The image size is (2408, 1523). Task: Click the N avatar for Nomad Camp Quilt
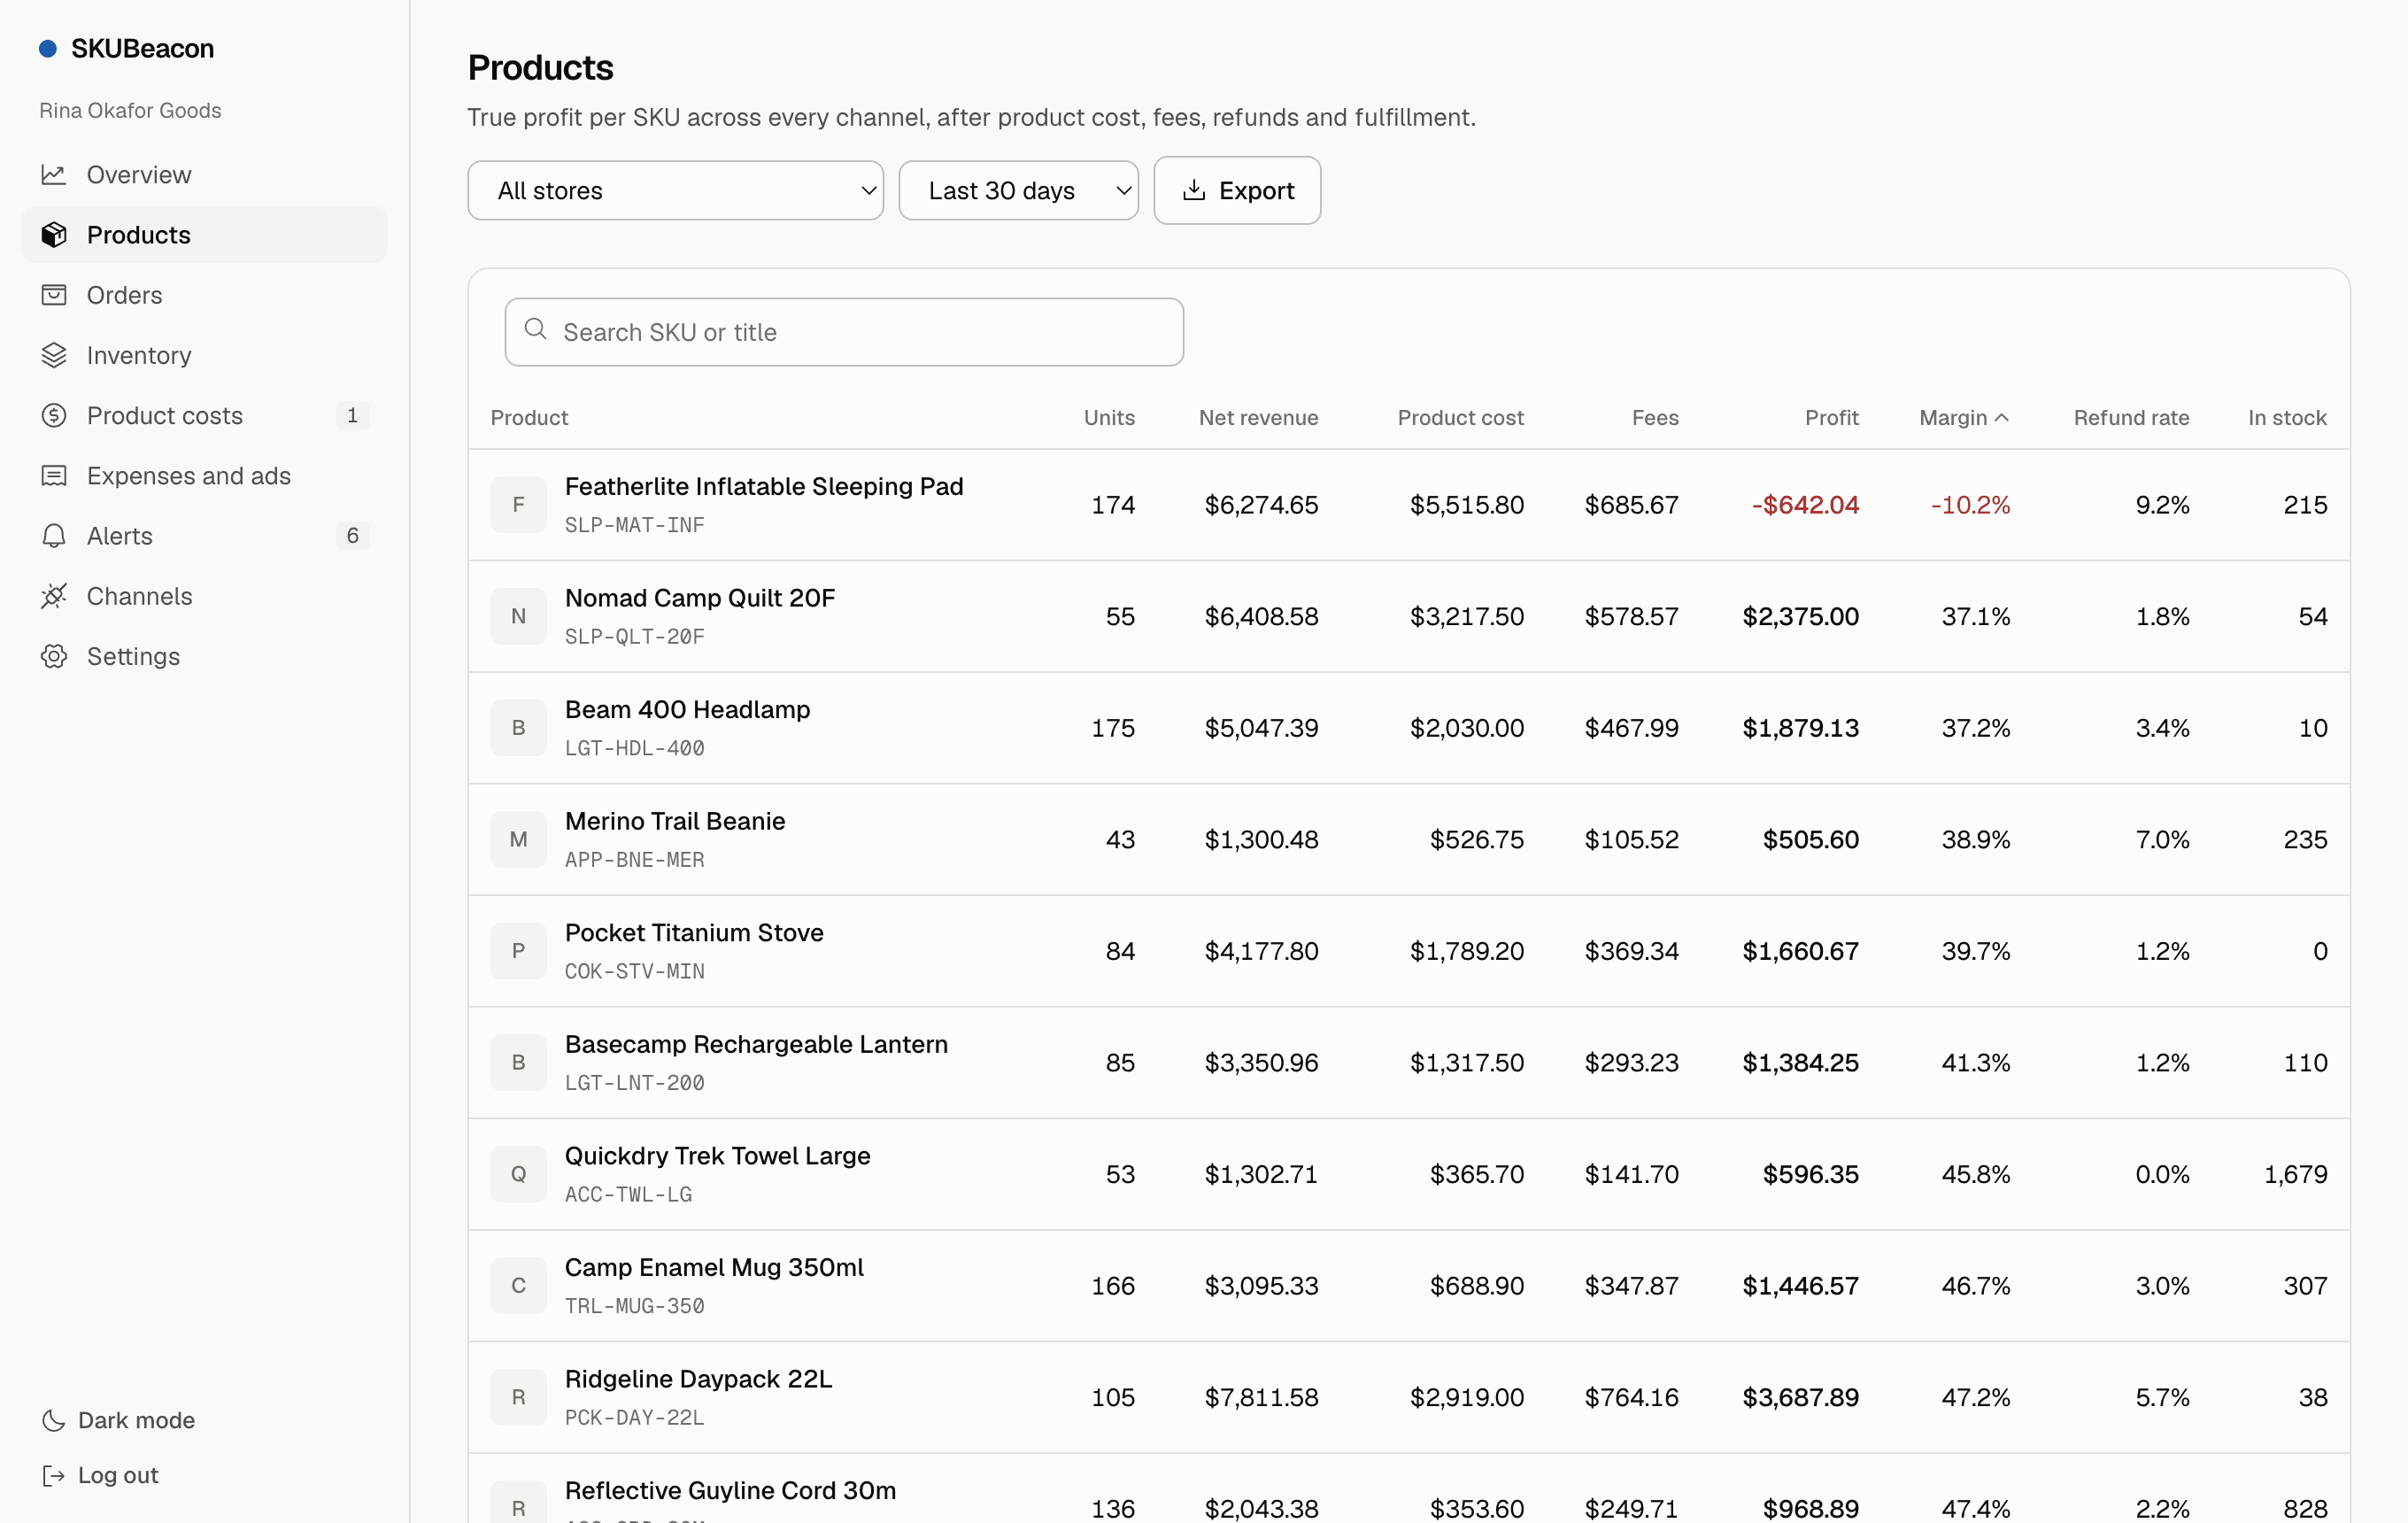[x=518, y=616]
